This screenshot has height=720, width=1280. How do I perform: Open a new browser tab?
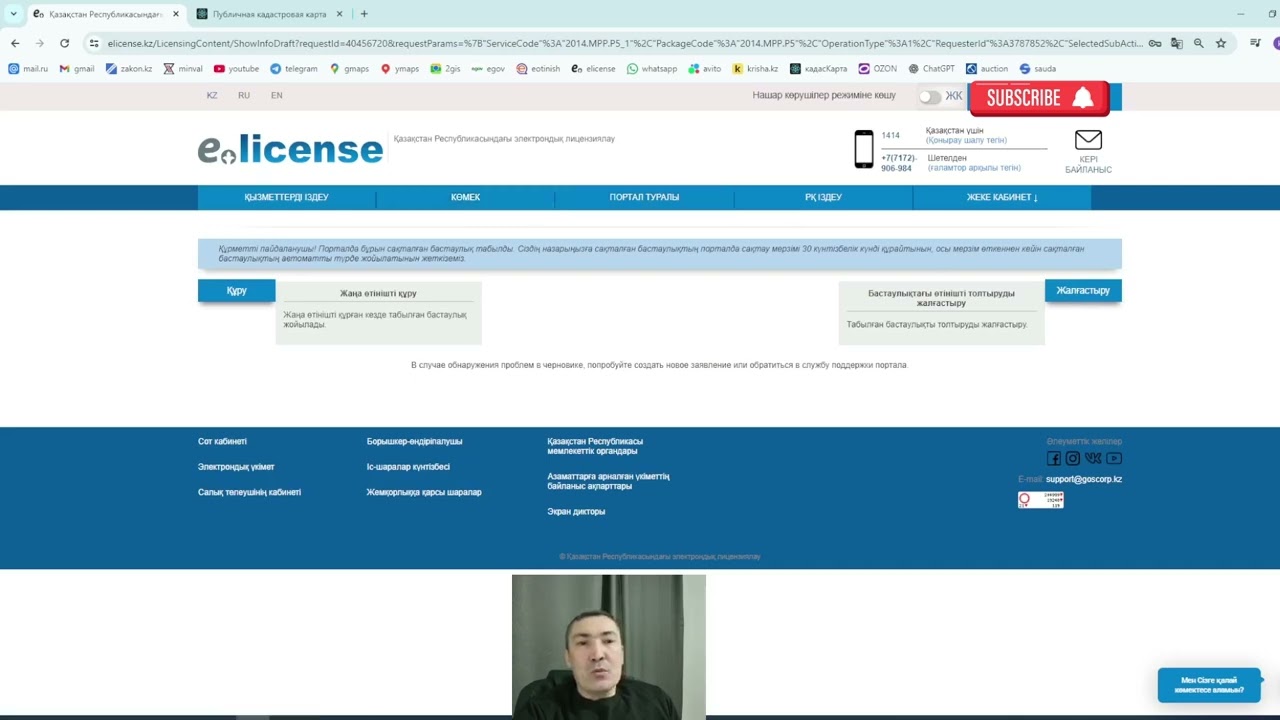(x=364, y=14)
